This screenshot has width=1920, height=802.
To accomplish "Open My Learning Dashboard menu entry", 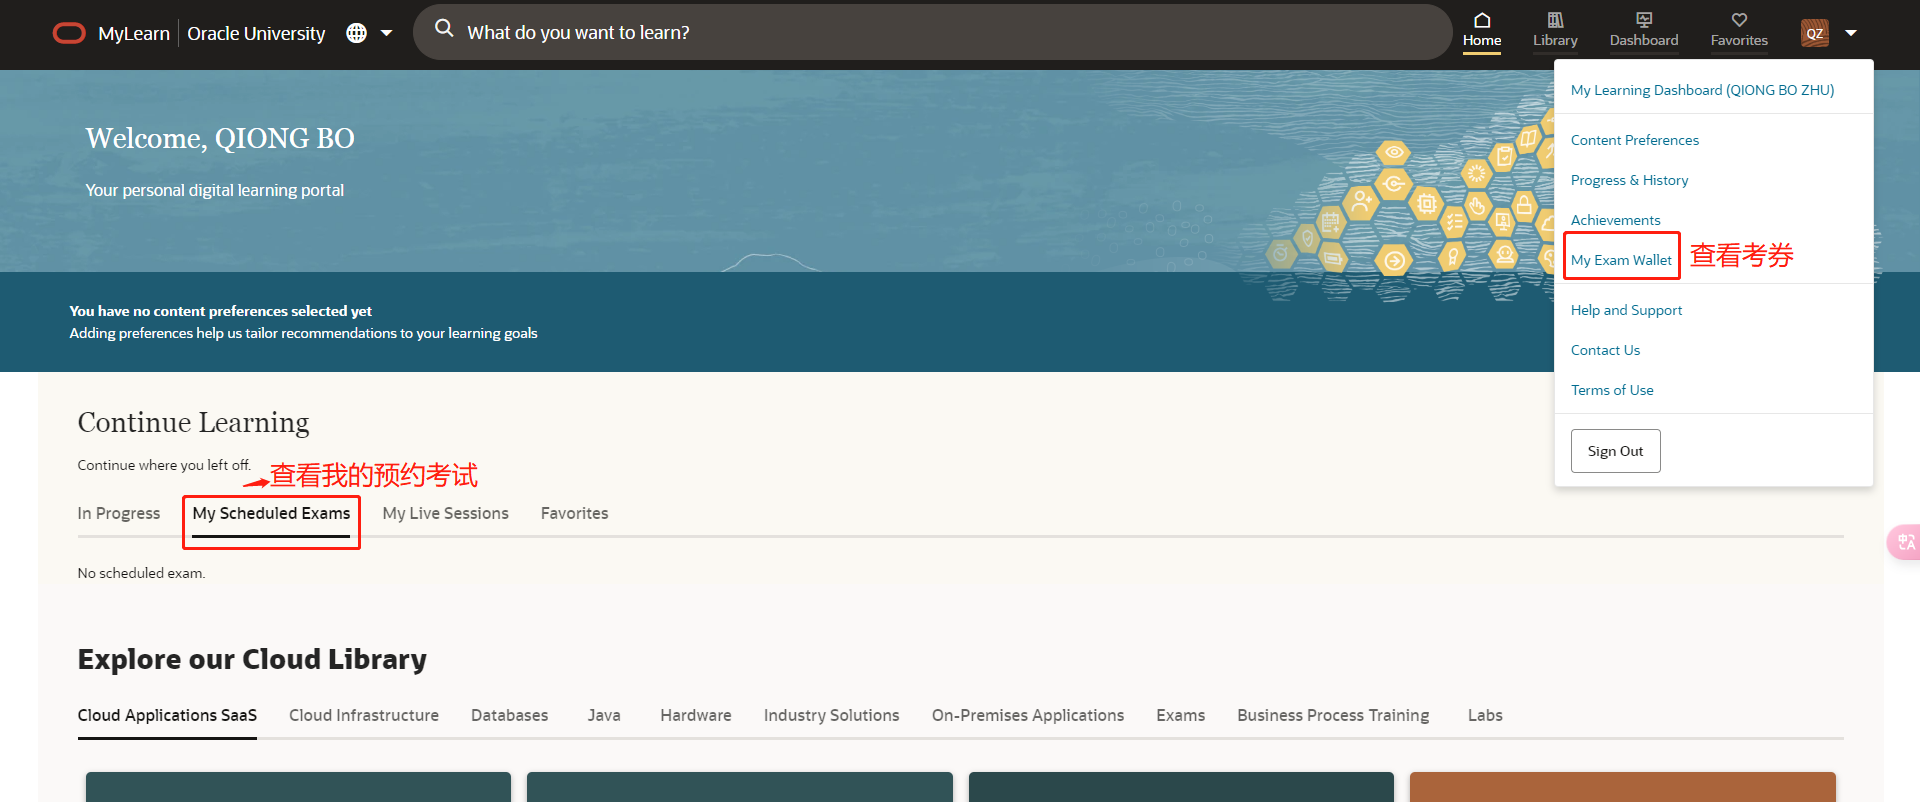I will pyautogui.click(x=1702, y=90).
